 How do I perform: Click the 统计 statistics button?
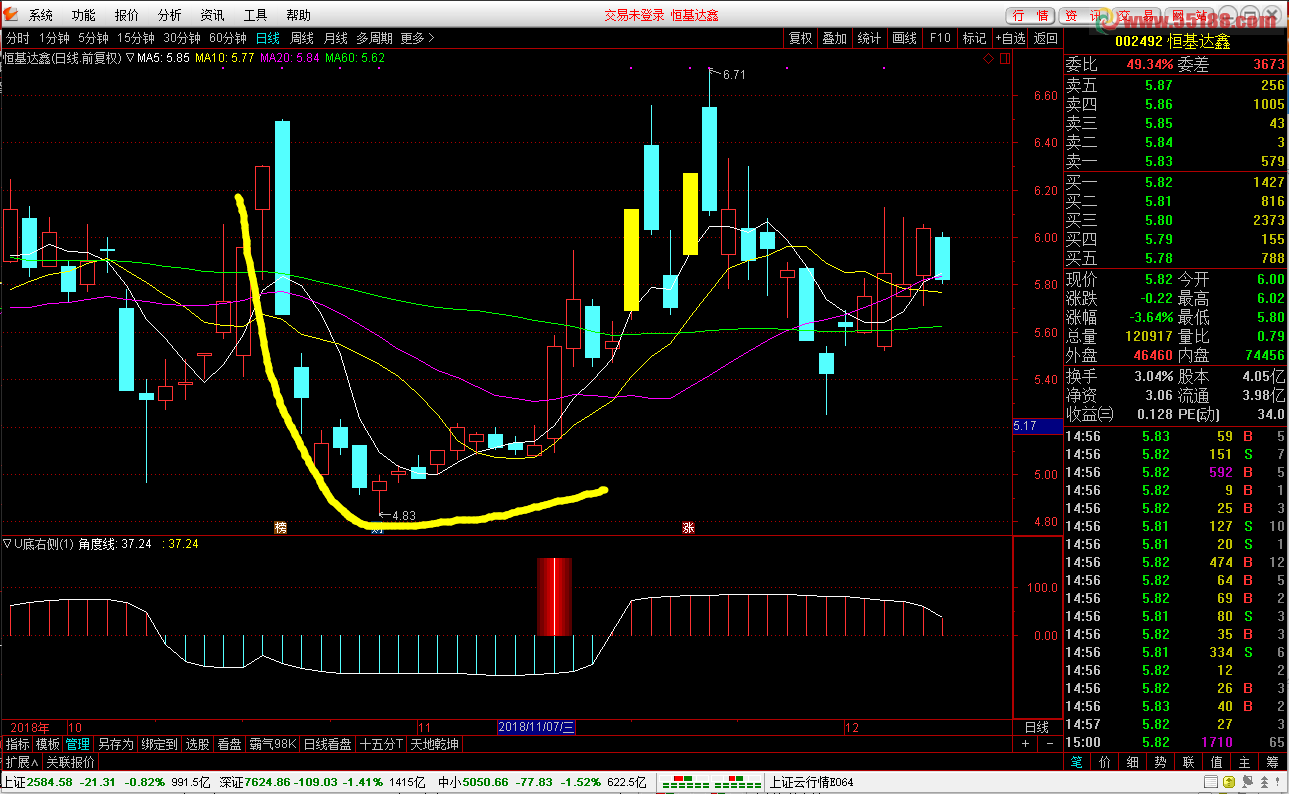[x=870, y=38]
